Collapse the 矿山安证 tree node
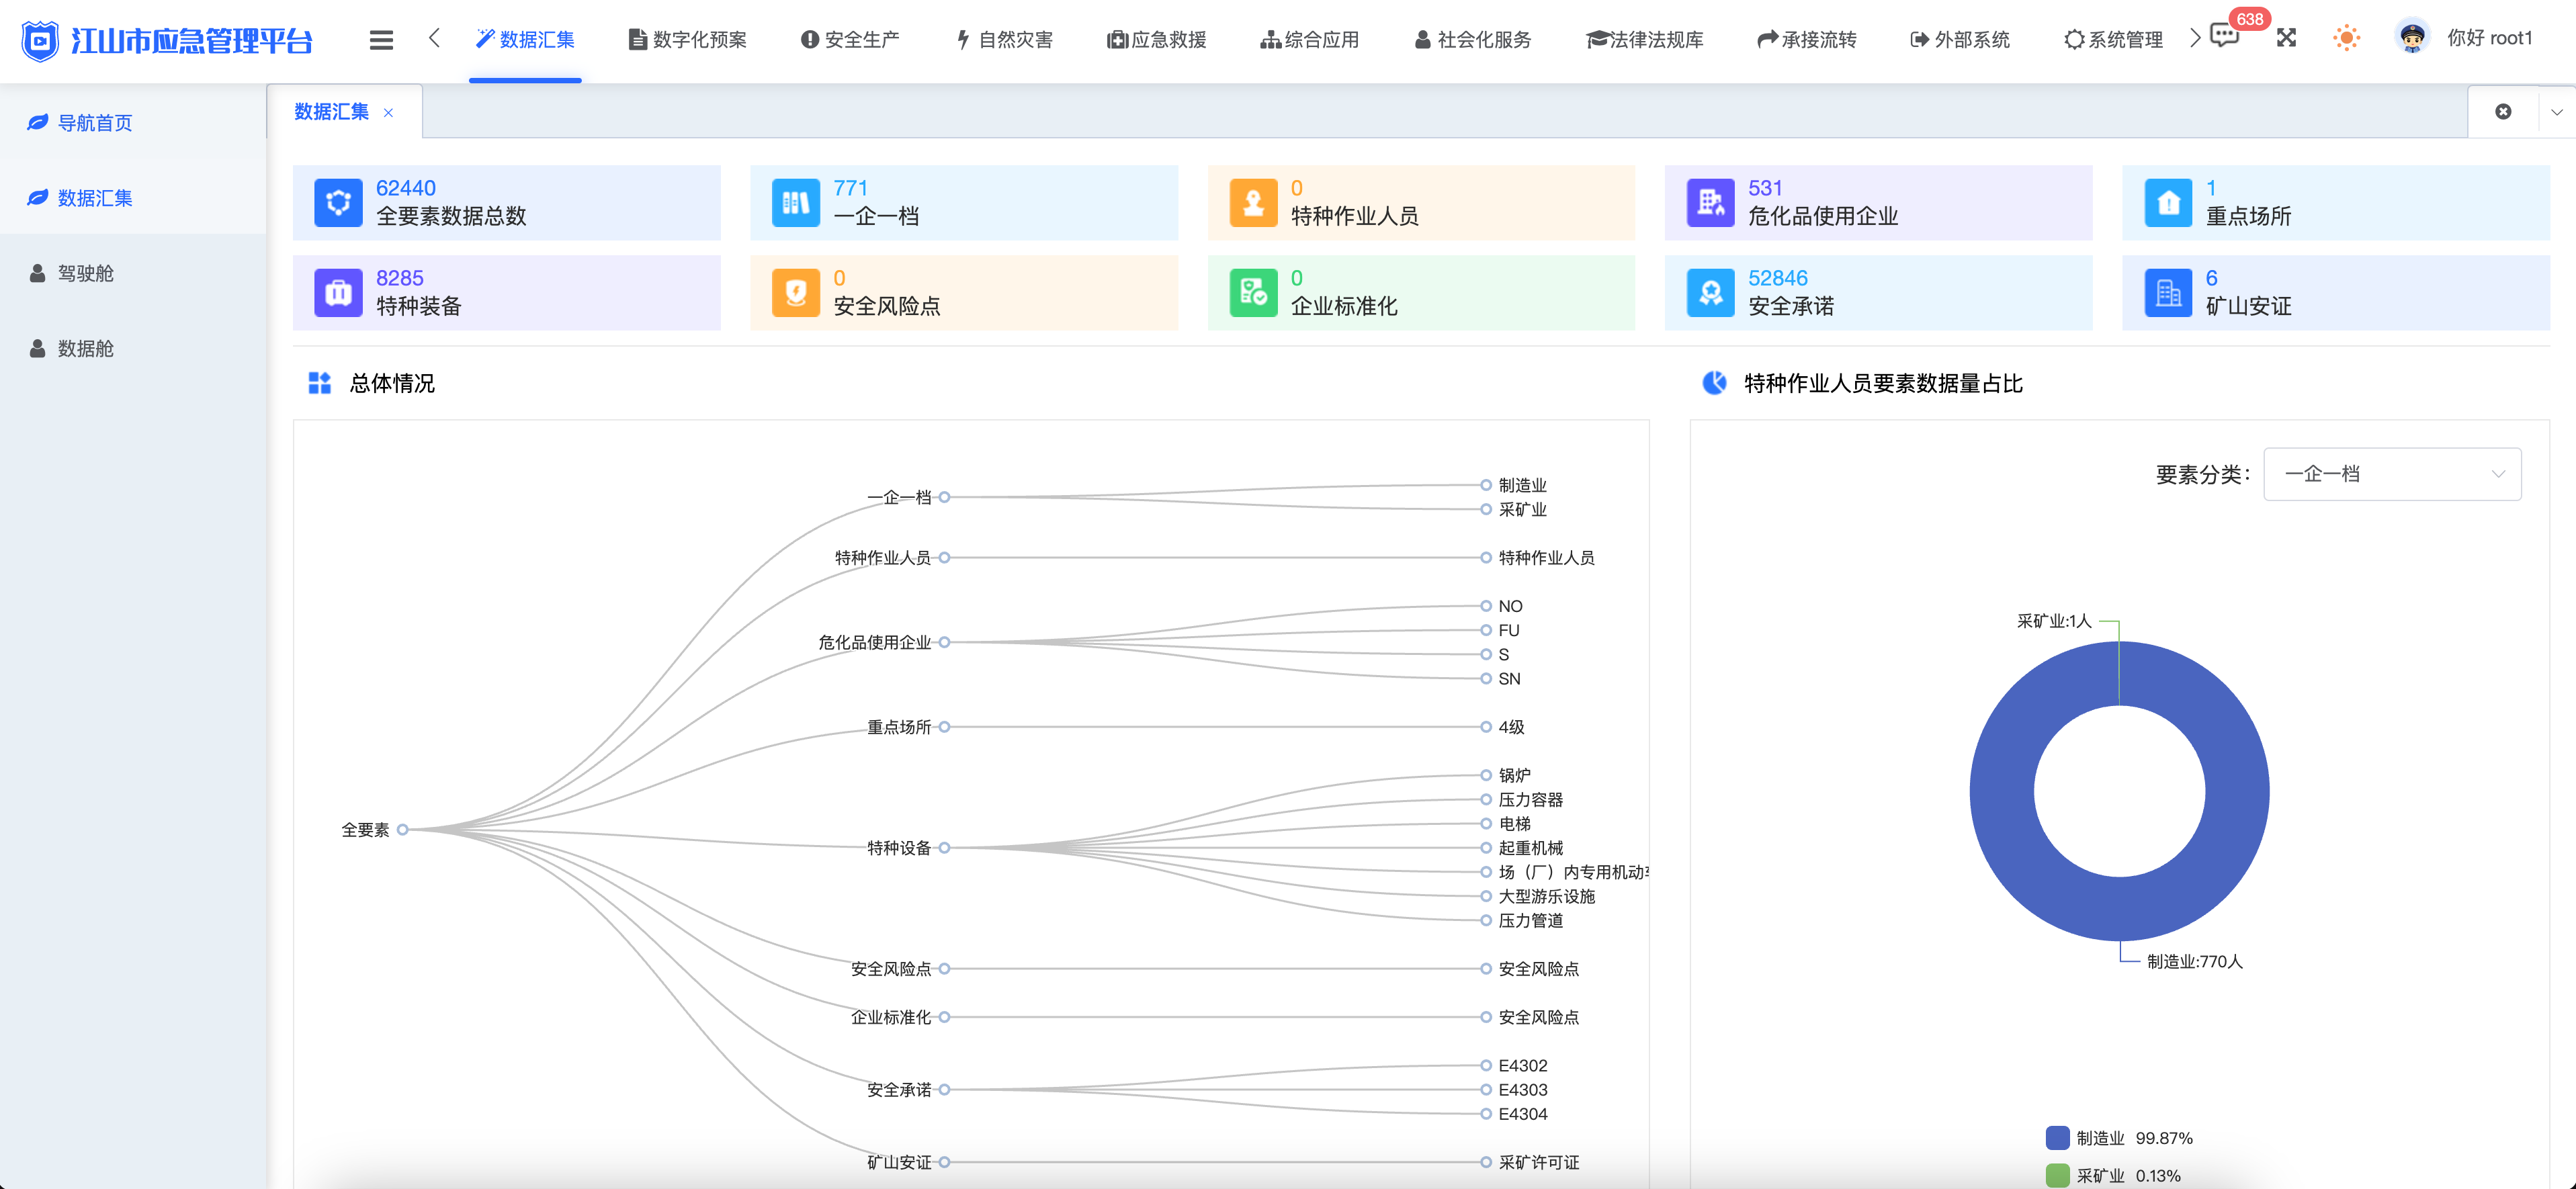This screenshot has height=1189, width=2576. [x=944, y=1162]
